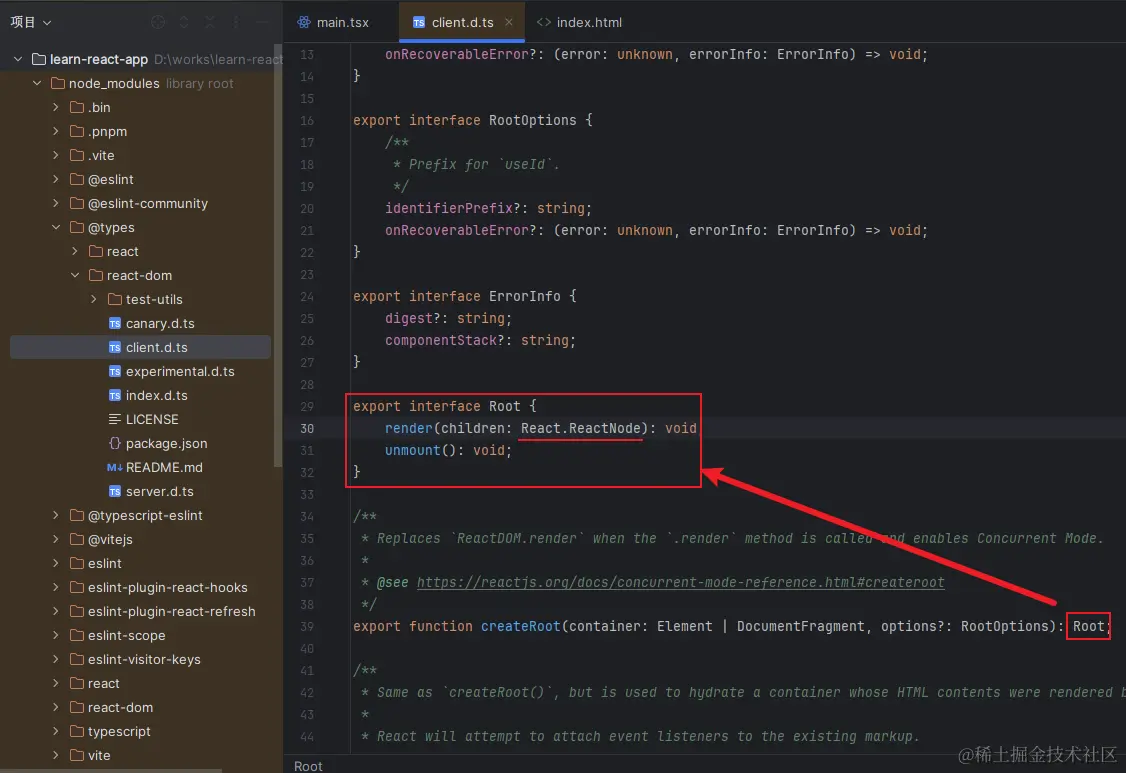Expand the vite folder

[55, 755]
